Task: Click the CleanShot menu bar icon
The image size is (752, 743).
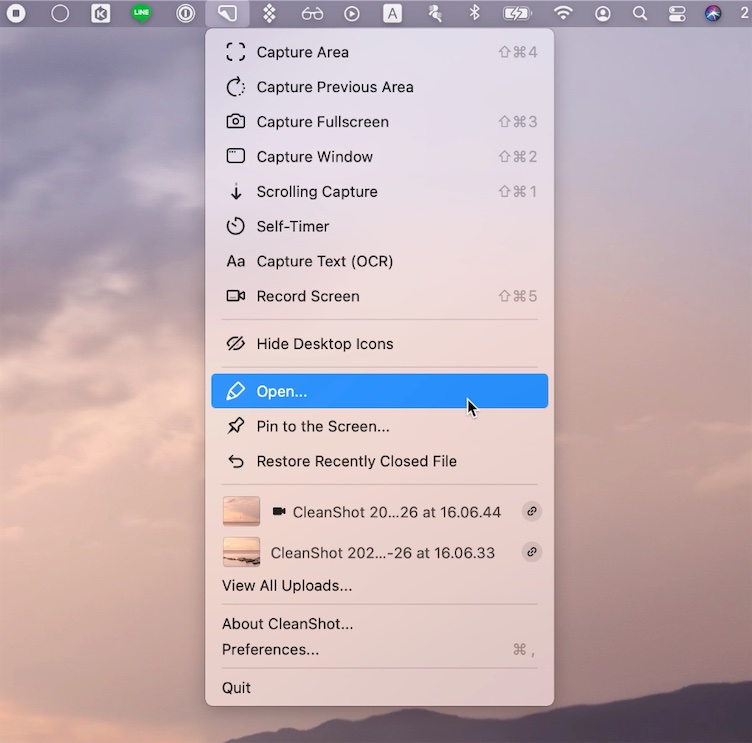Action: [227, 13]
